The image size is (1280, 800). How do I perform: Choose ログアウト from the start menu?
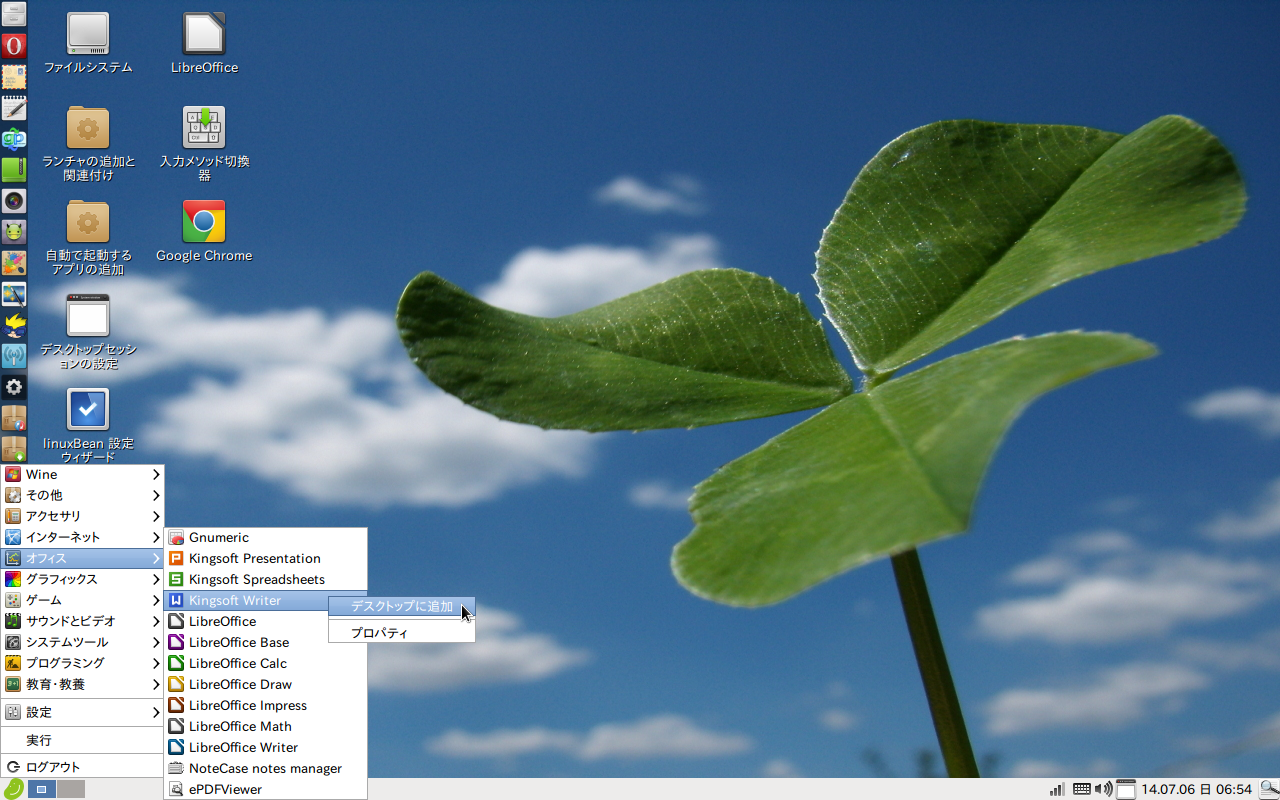82,767
